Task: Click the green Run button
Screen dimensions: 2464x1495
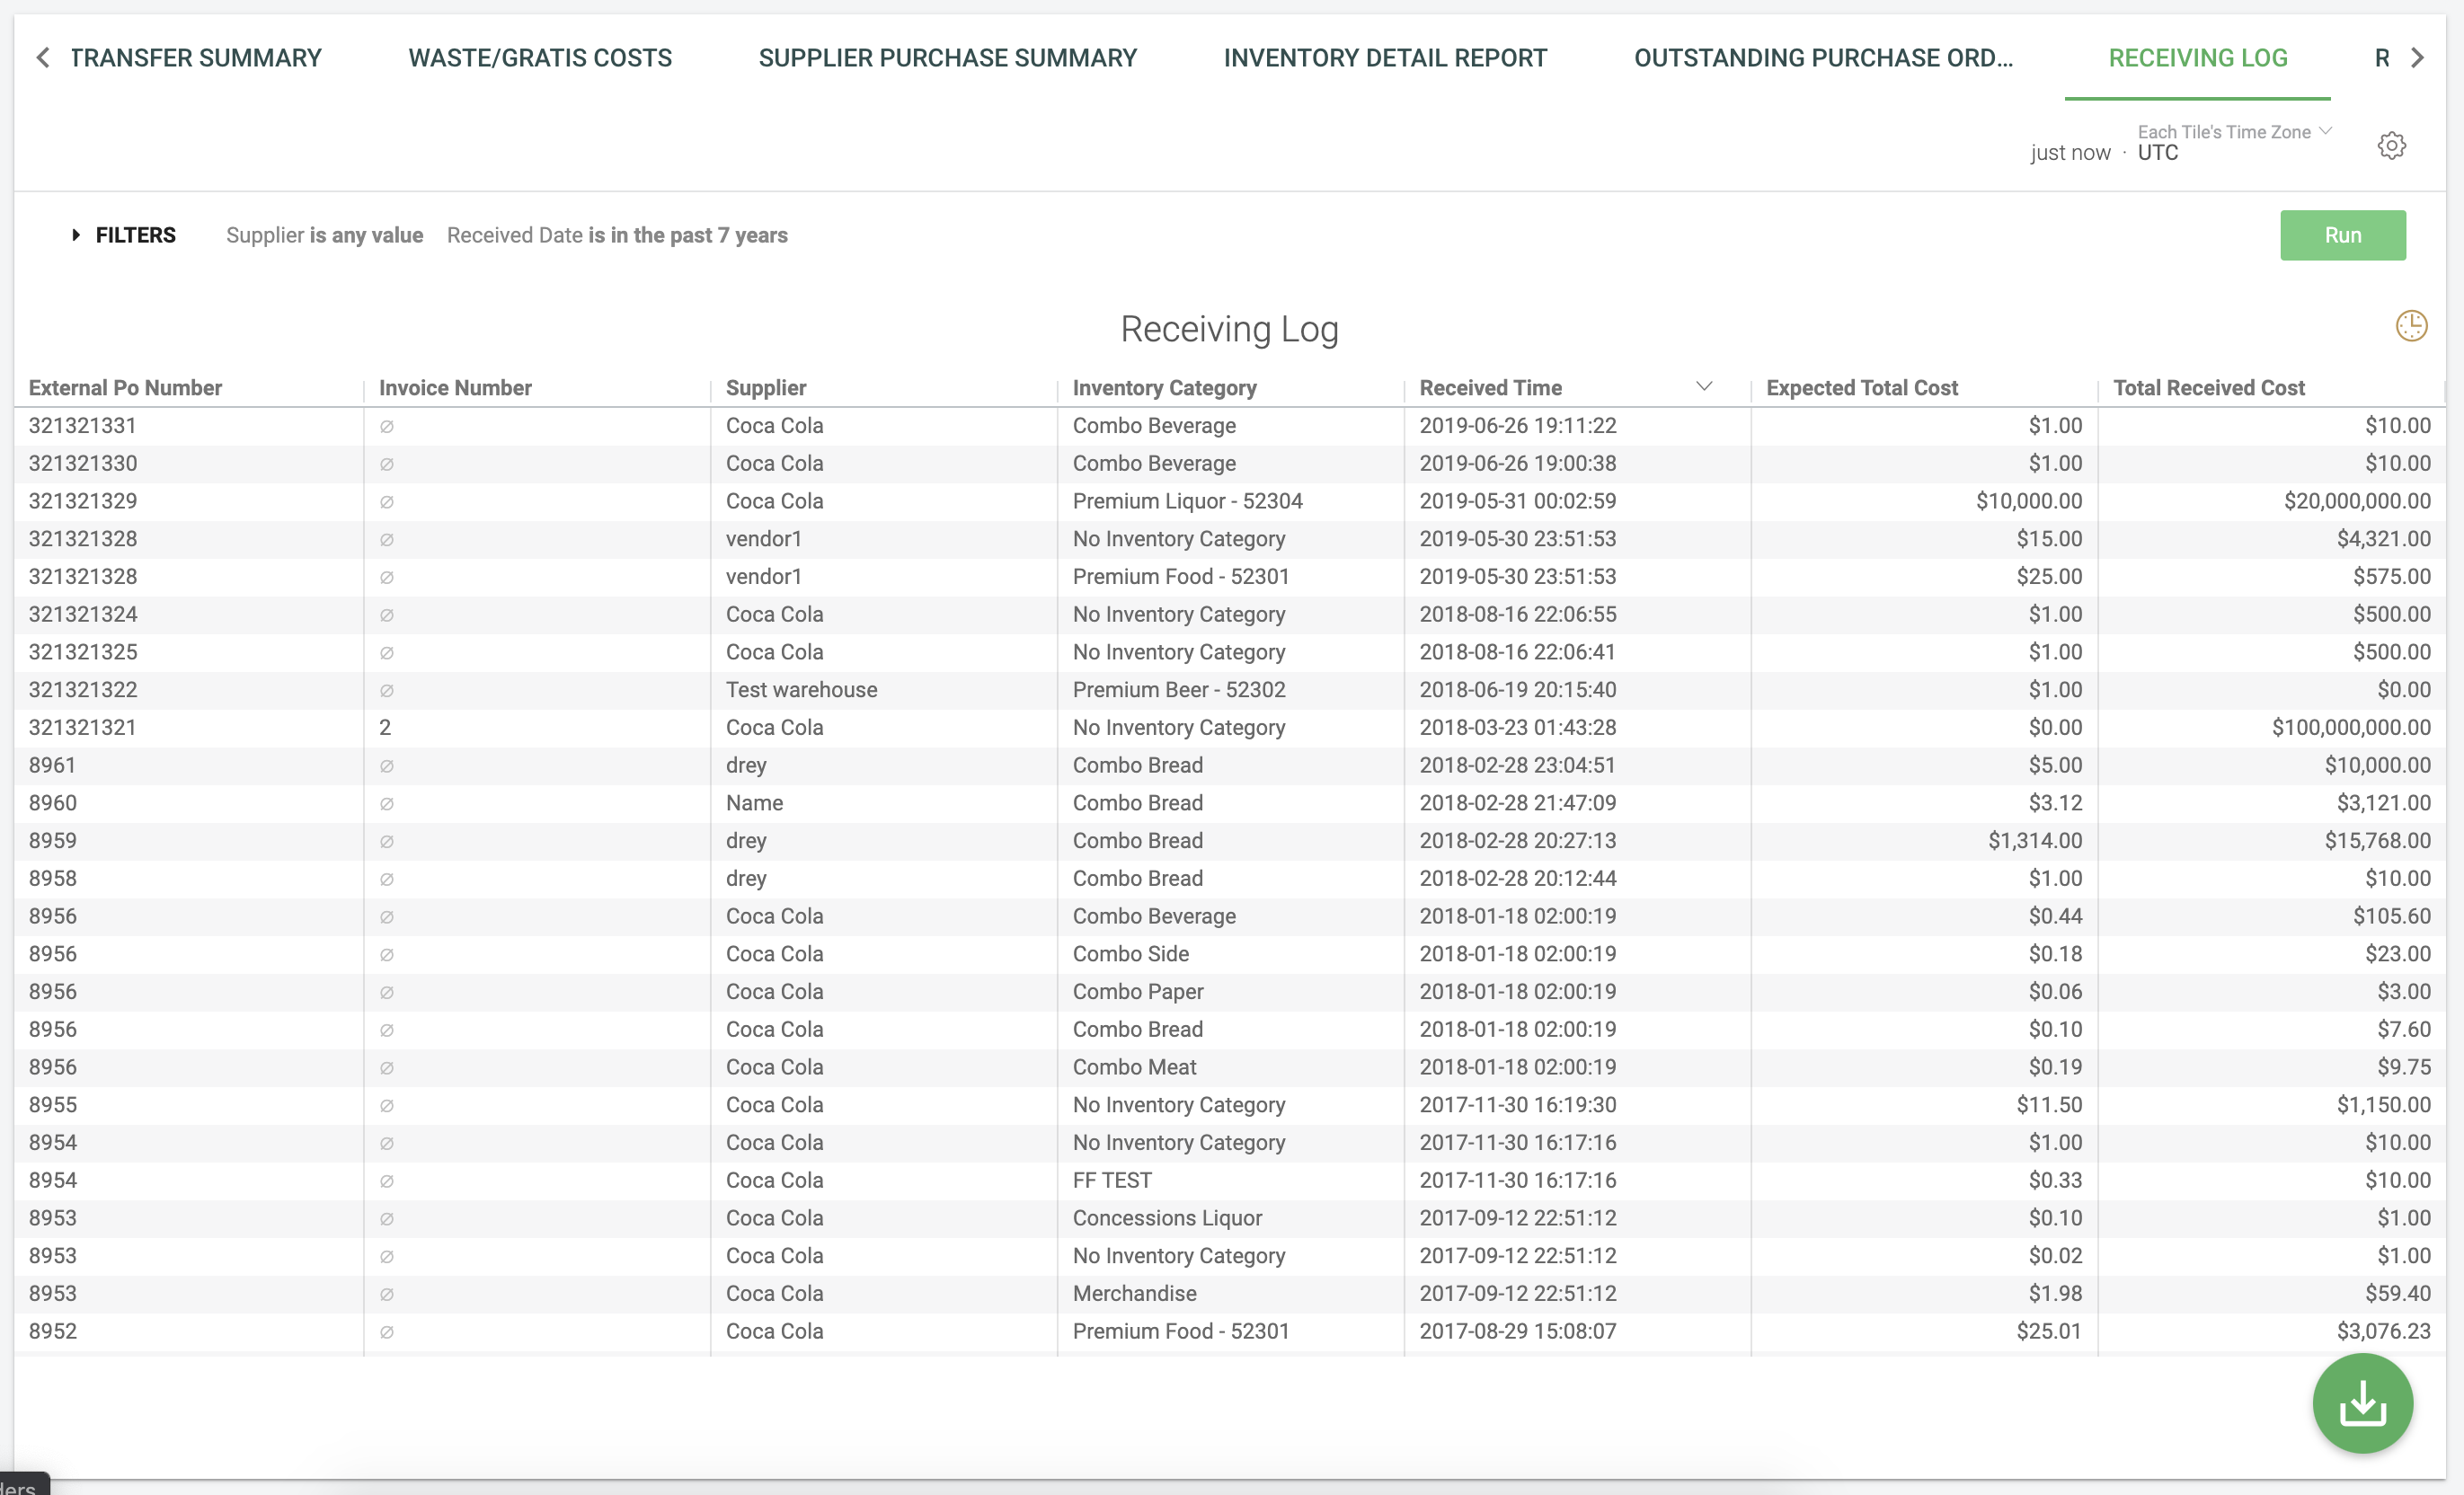Action: (x=2342, y=235)
